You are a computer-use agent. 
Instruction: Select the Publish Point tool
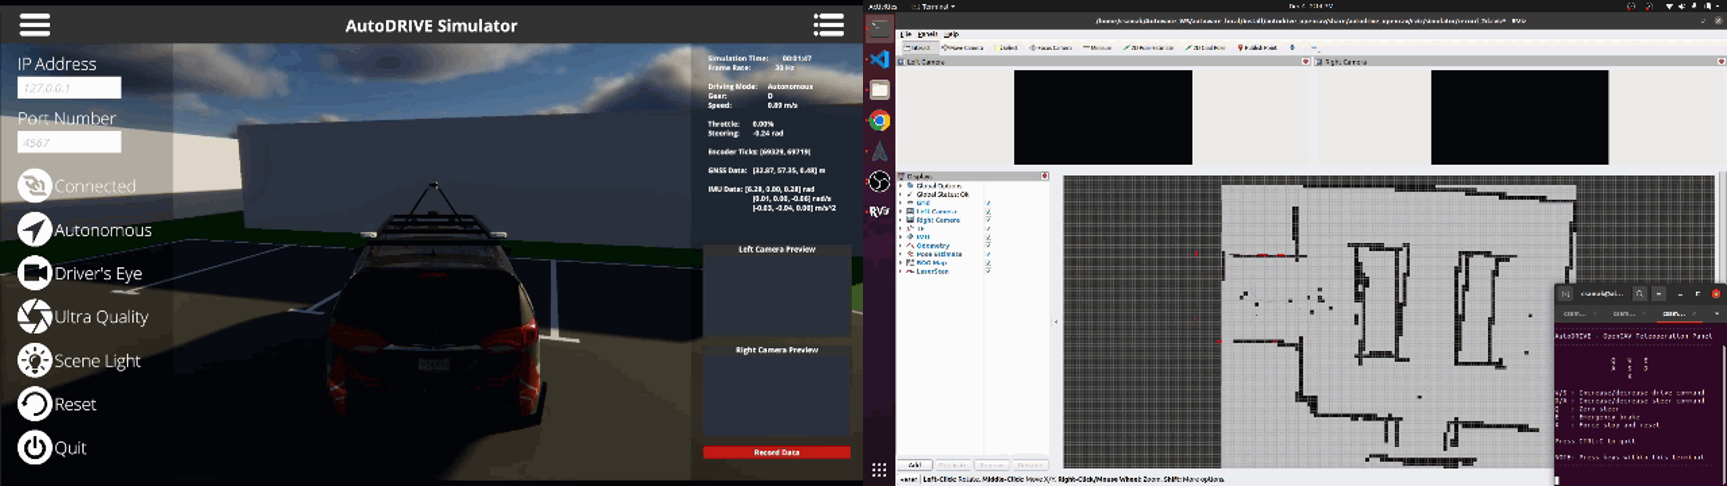[1258, 47]
